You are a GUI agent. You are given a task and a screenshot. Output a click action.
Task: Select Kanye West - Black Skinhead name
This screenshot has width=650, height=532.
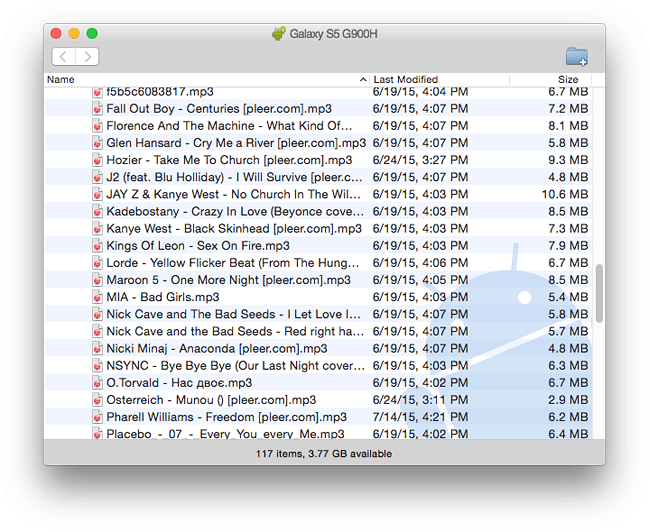pos(234,228)
